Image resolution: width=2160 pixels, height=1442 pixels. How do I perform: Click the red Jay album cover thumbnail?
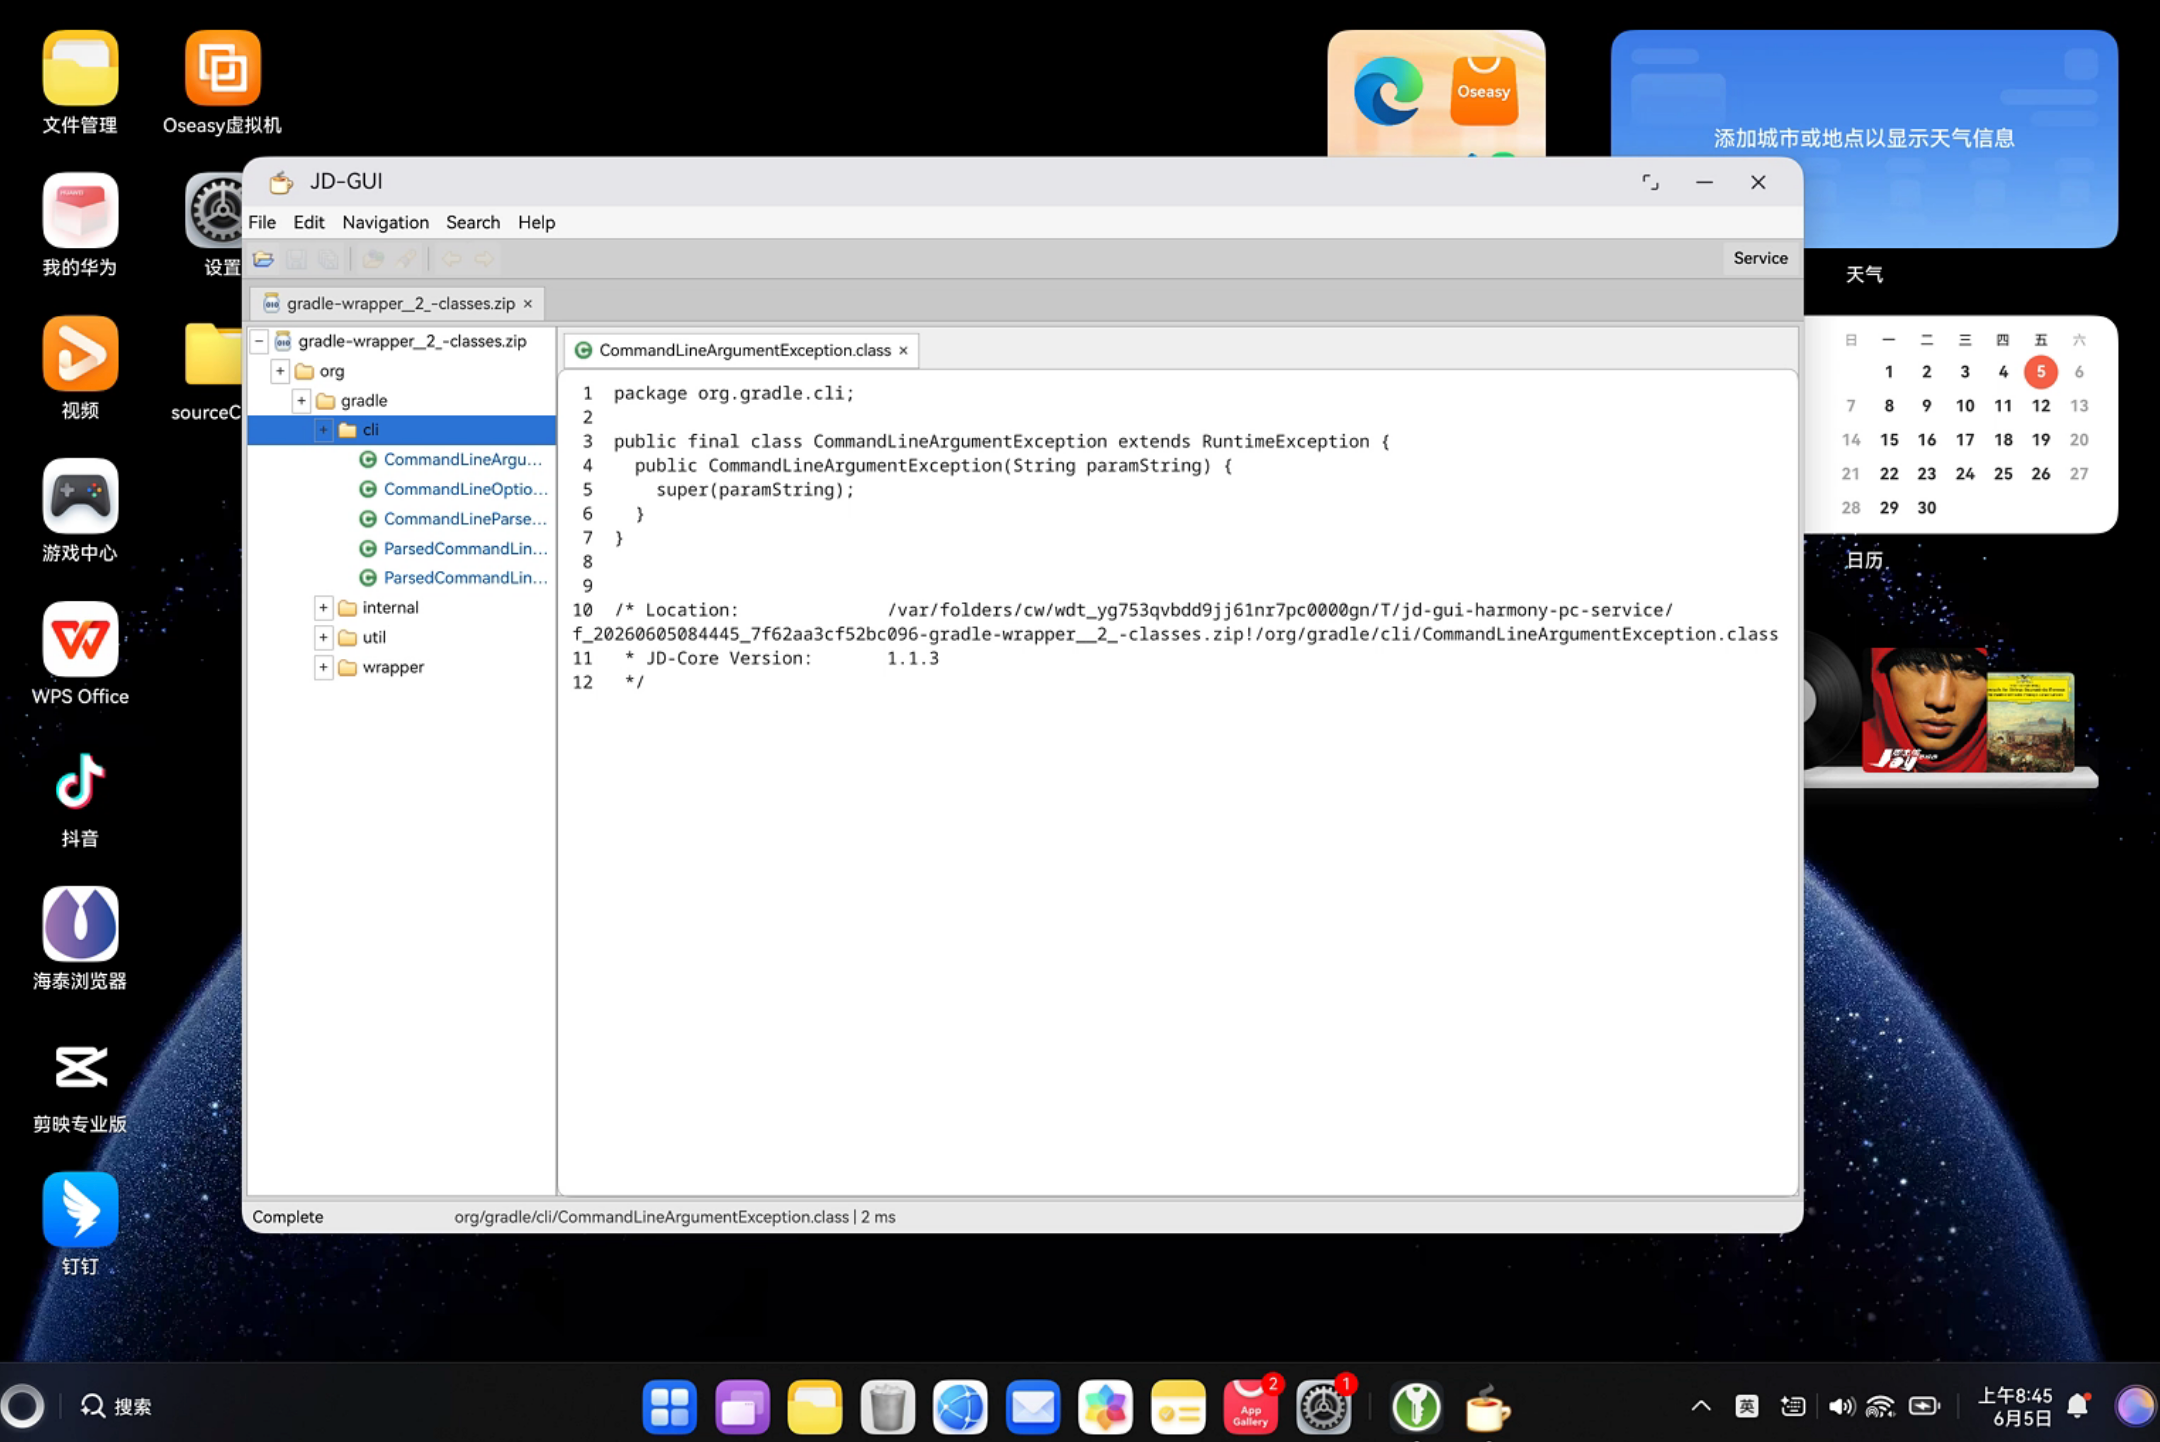1924,709
